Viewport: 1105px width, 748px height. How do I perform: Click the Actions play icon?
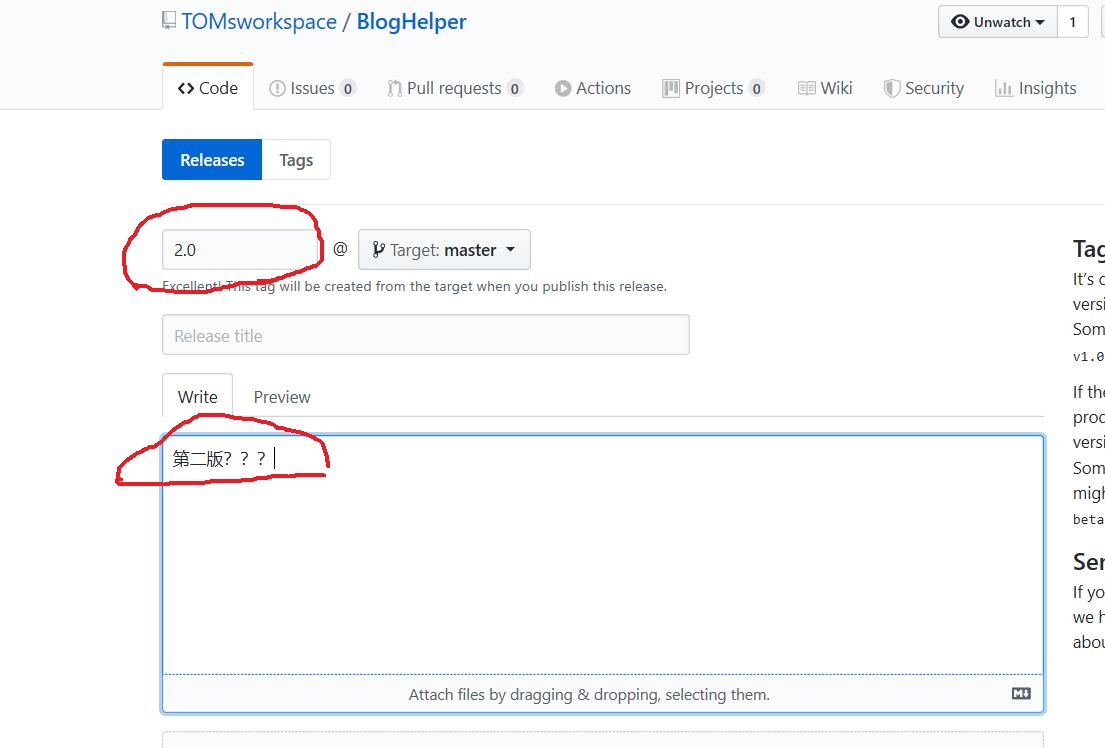[x=565, y=88]
